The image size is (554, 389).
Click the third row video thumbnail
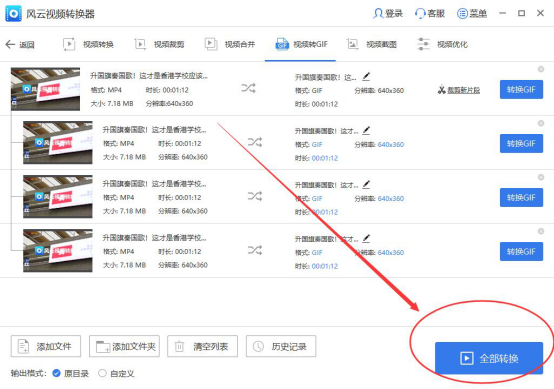[58, 196]
